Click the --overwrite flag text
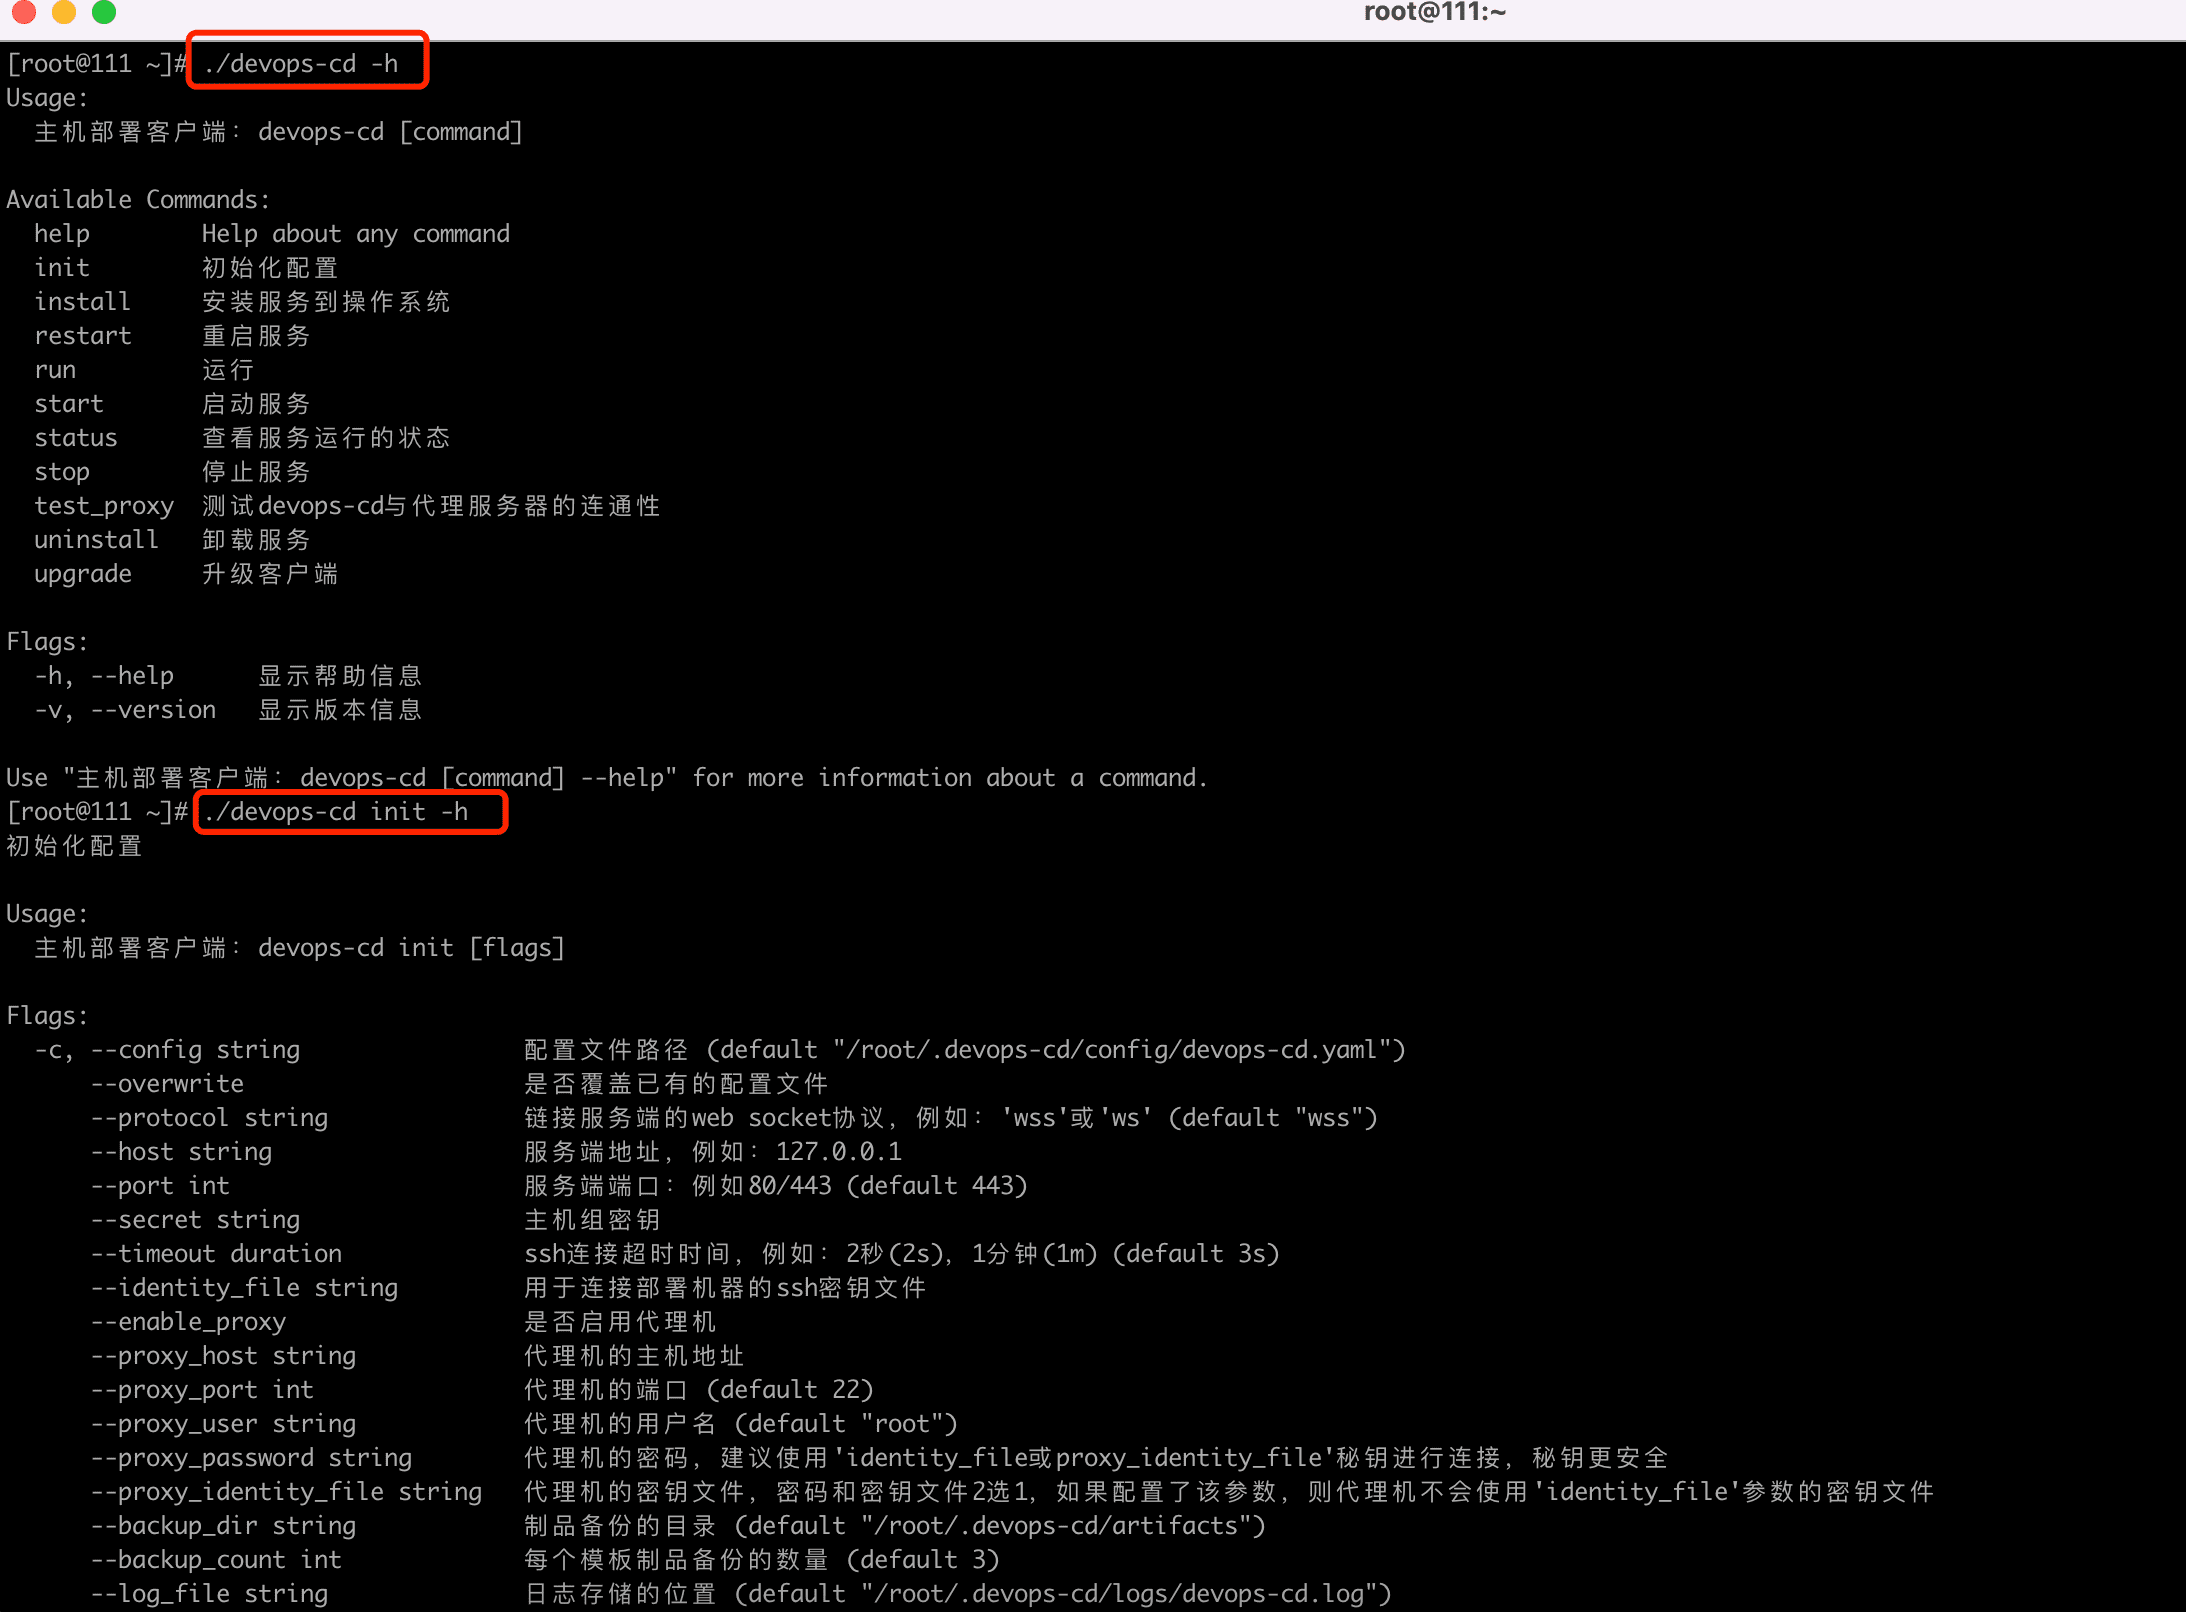The width and height of the screenshot is (2186, 1612). tap(167, 1084)
